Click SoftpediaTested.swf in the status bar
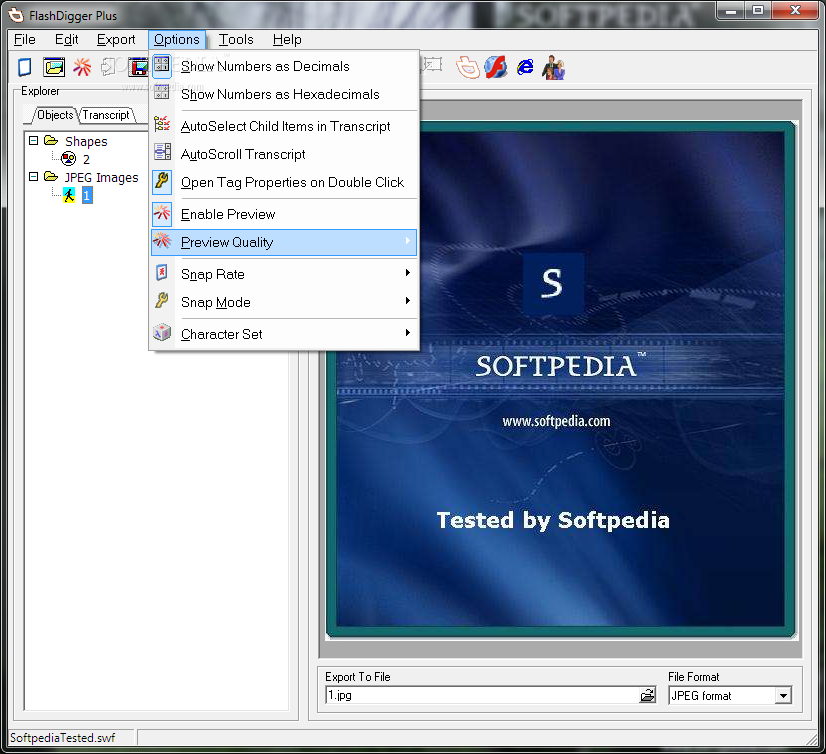Image resolution: width=826 pixels, height=754 pixels. point(62,738)
